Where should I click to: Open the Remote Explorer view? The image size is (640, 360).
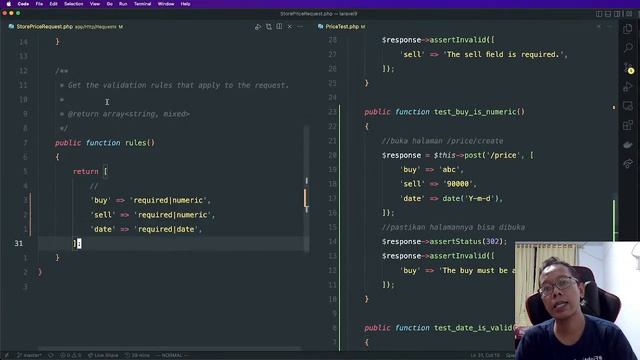click(628, 106)
